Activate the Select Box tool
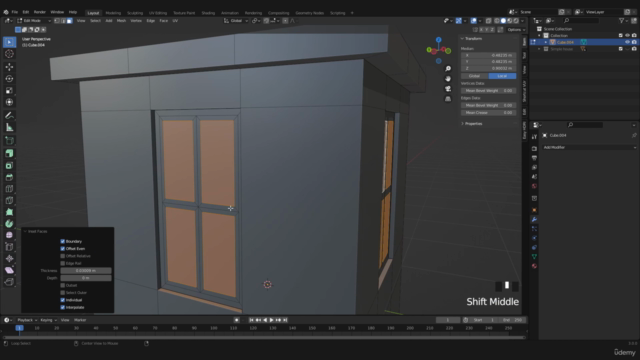 pos(9,42)
